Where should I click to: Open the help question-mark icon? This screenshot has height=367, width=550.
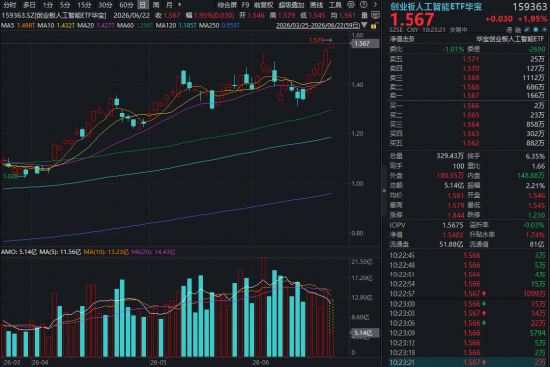[x=364, y=5]
